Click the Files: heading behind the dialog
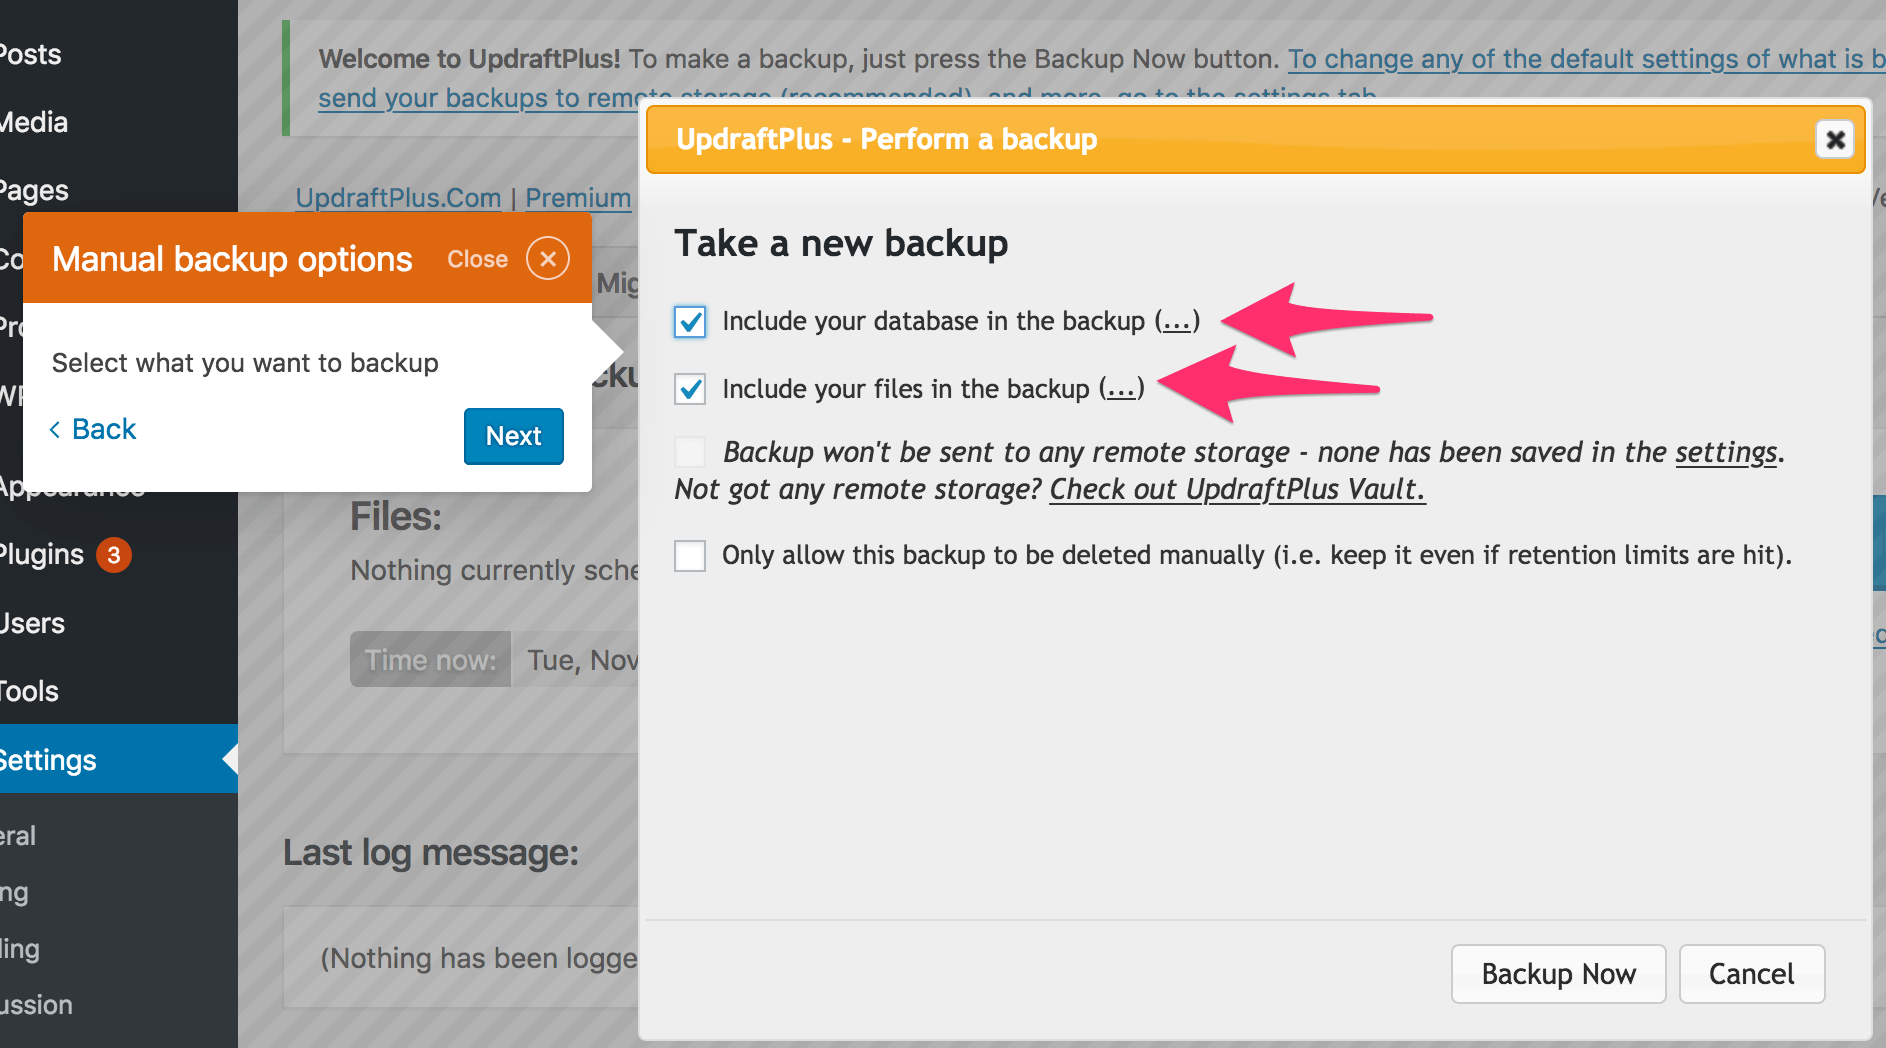The image size is (1886, 1048). pyautogui.click(x=396, y=517)
